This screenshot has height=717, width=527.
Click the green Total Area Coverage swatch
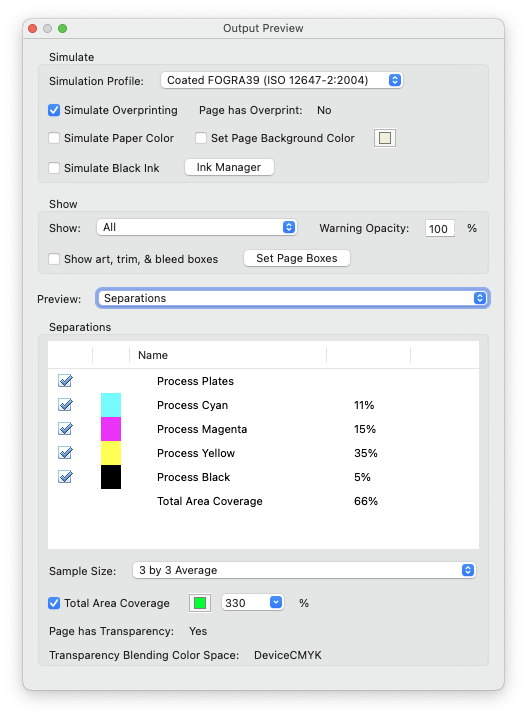click(200, 603)
